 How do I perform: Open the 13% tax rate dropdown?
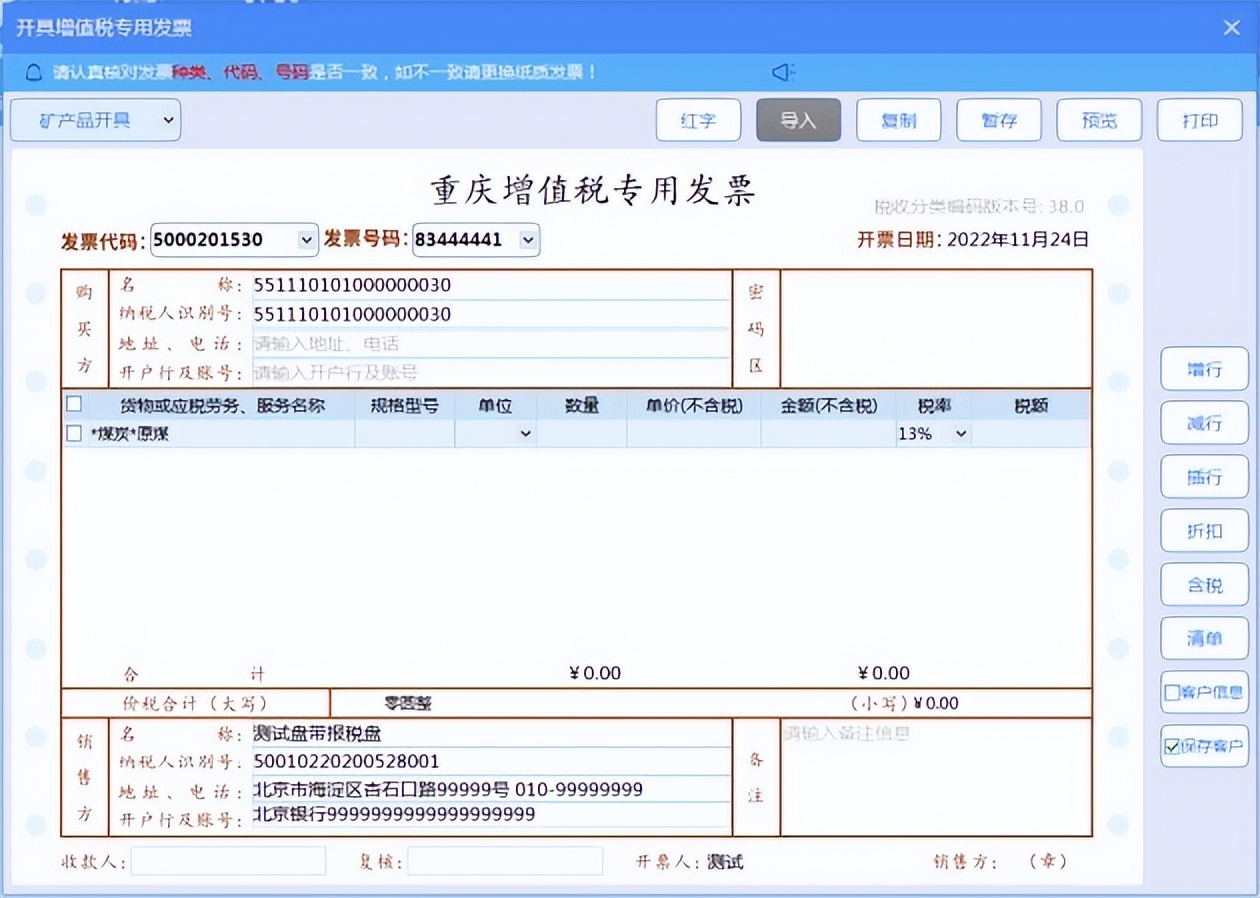point(960,433)
